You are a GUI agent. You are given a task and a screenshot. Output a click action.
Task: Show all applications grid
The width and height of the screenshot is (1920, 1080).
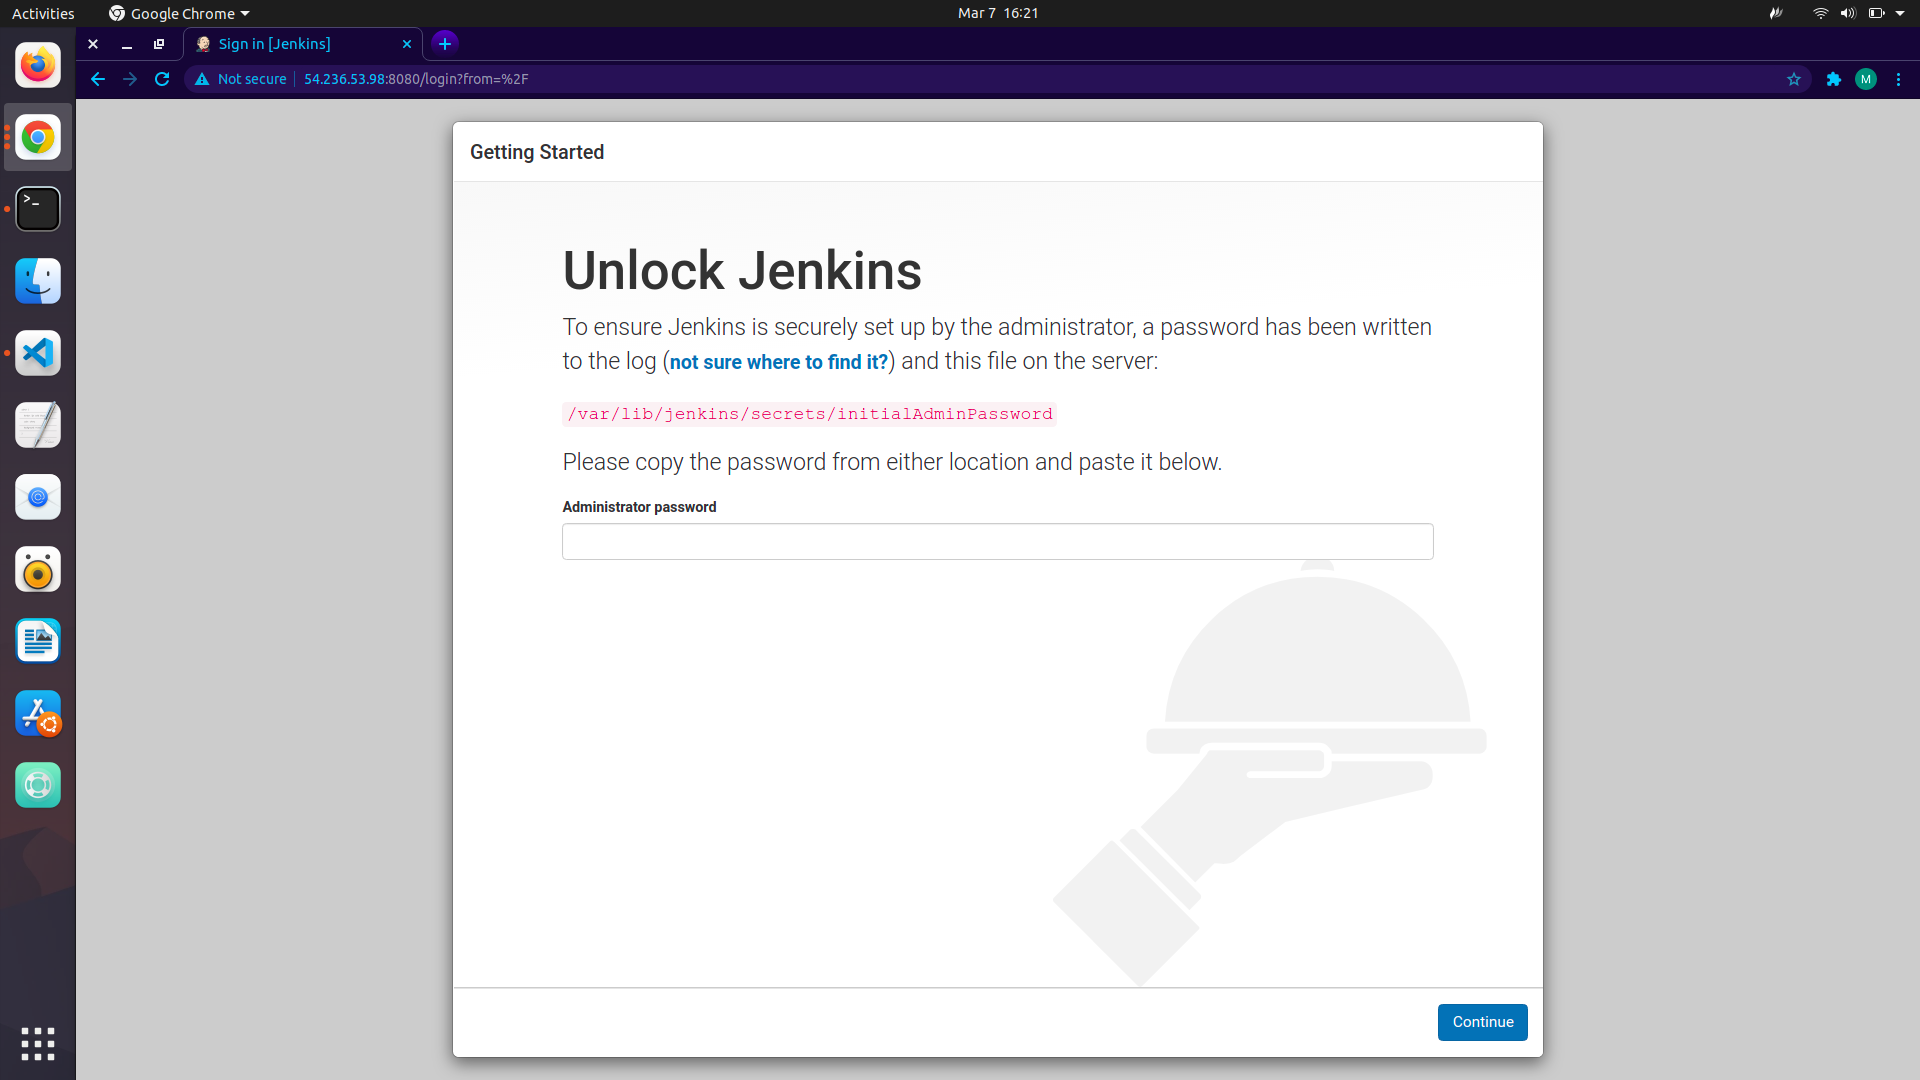pos(38,1044)
